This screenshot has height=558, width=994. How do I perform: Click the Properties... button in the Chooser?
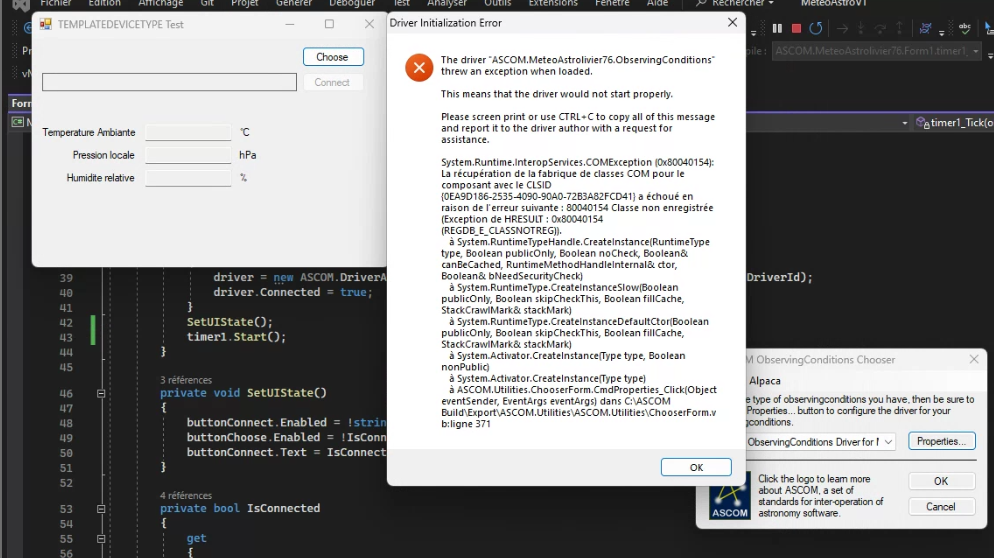(941, 441)
